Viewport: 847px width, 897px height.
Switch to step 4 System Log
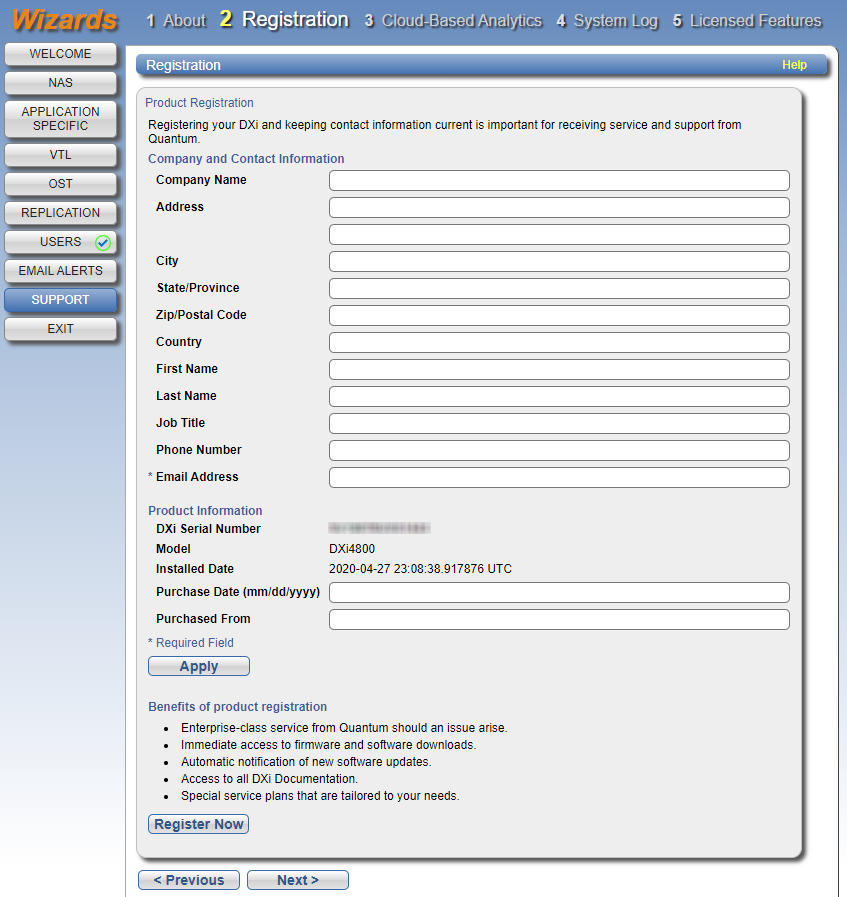tap(607, 21)
